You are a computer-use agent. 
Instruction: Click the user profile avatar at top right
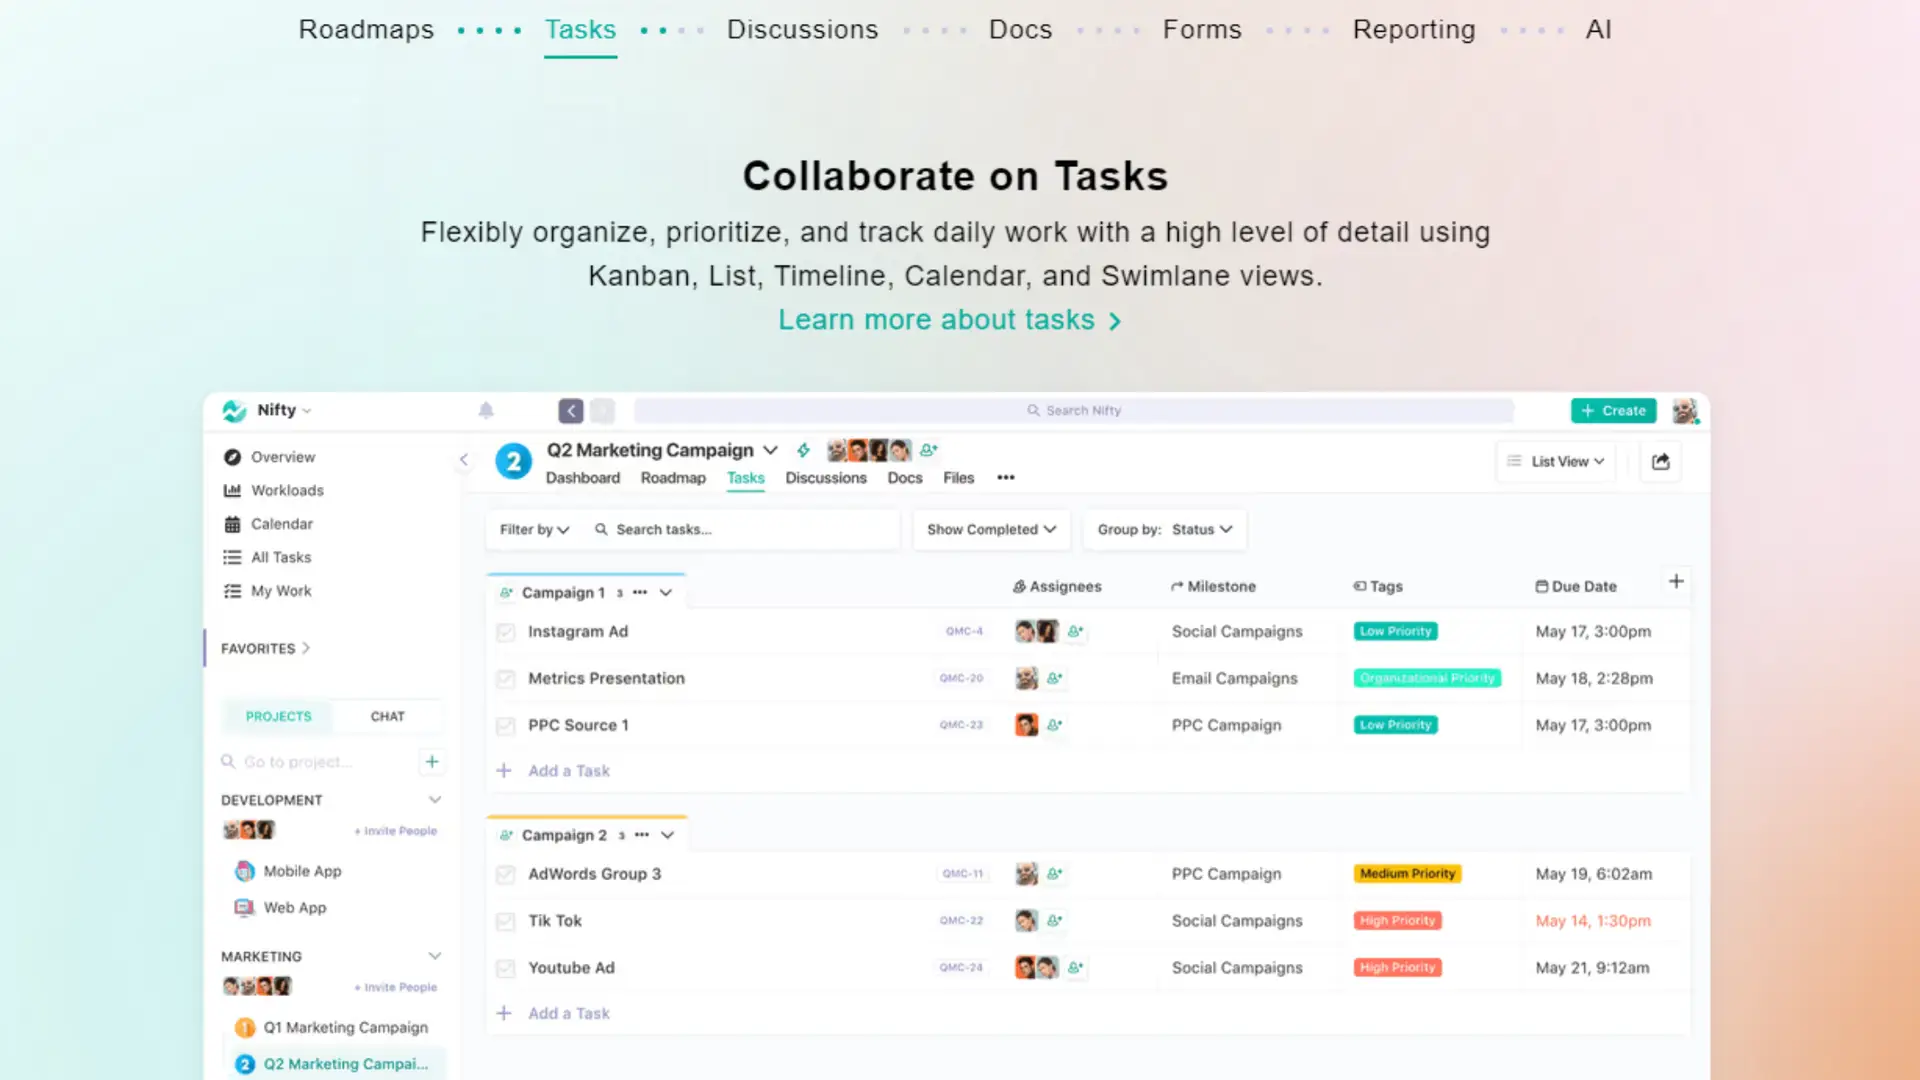coord(1685,410)
